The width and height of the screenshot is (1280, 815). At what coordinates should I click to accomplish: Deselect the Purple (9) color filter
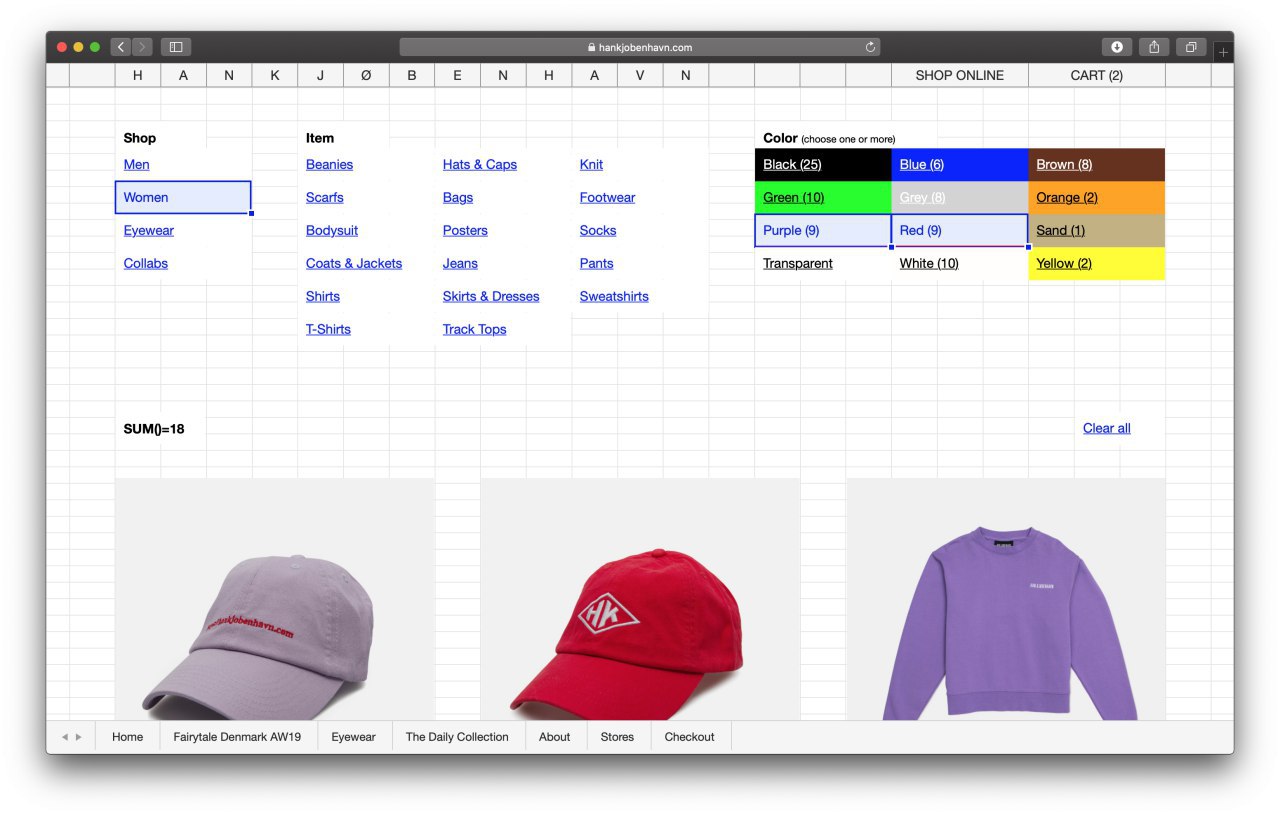pos(823,230)
